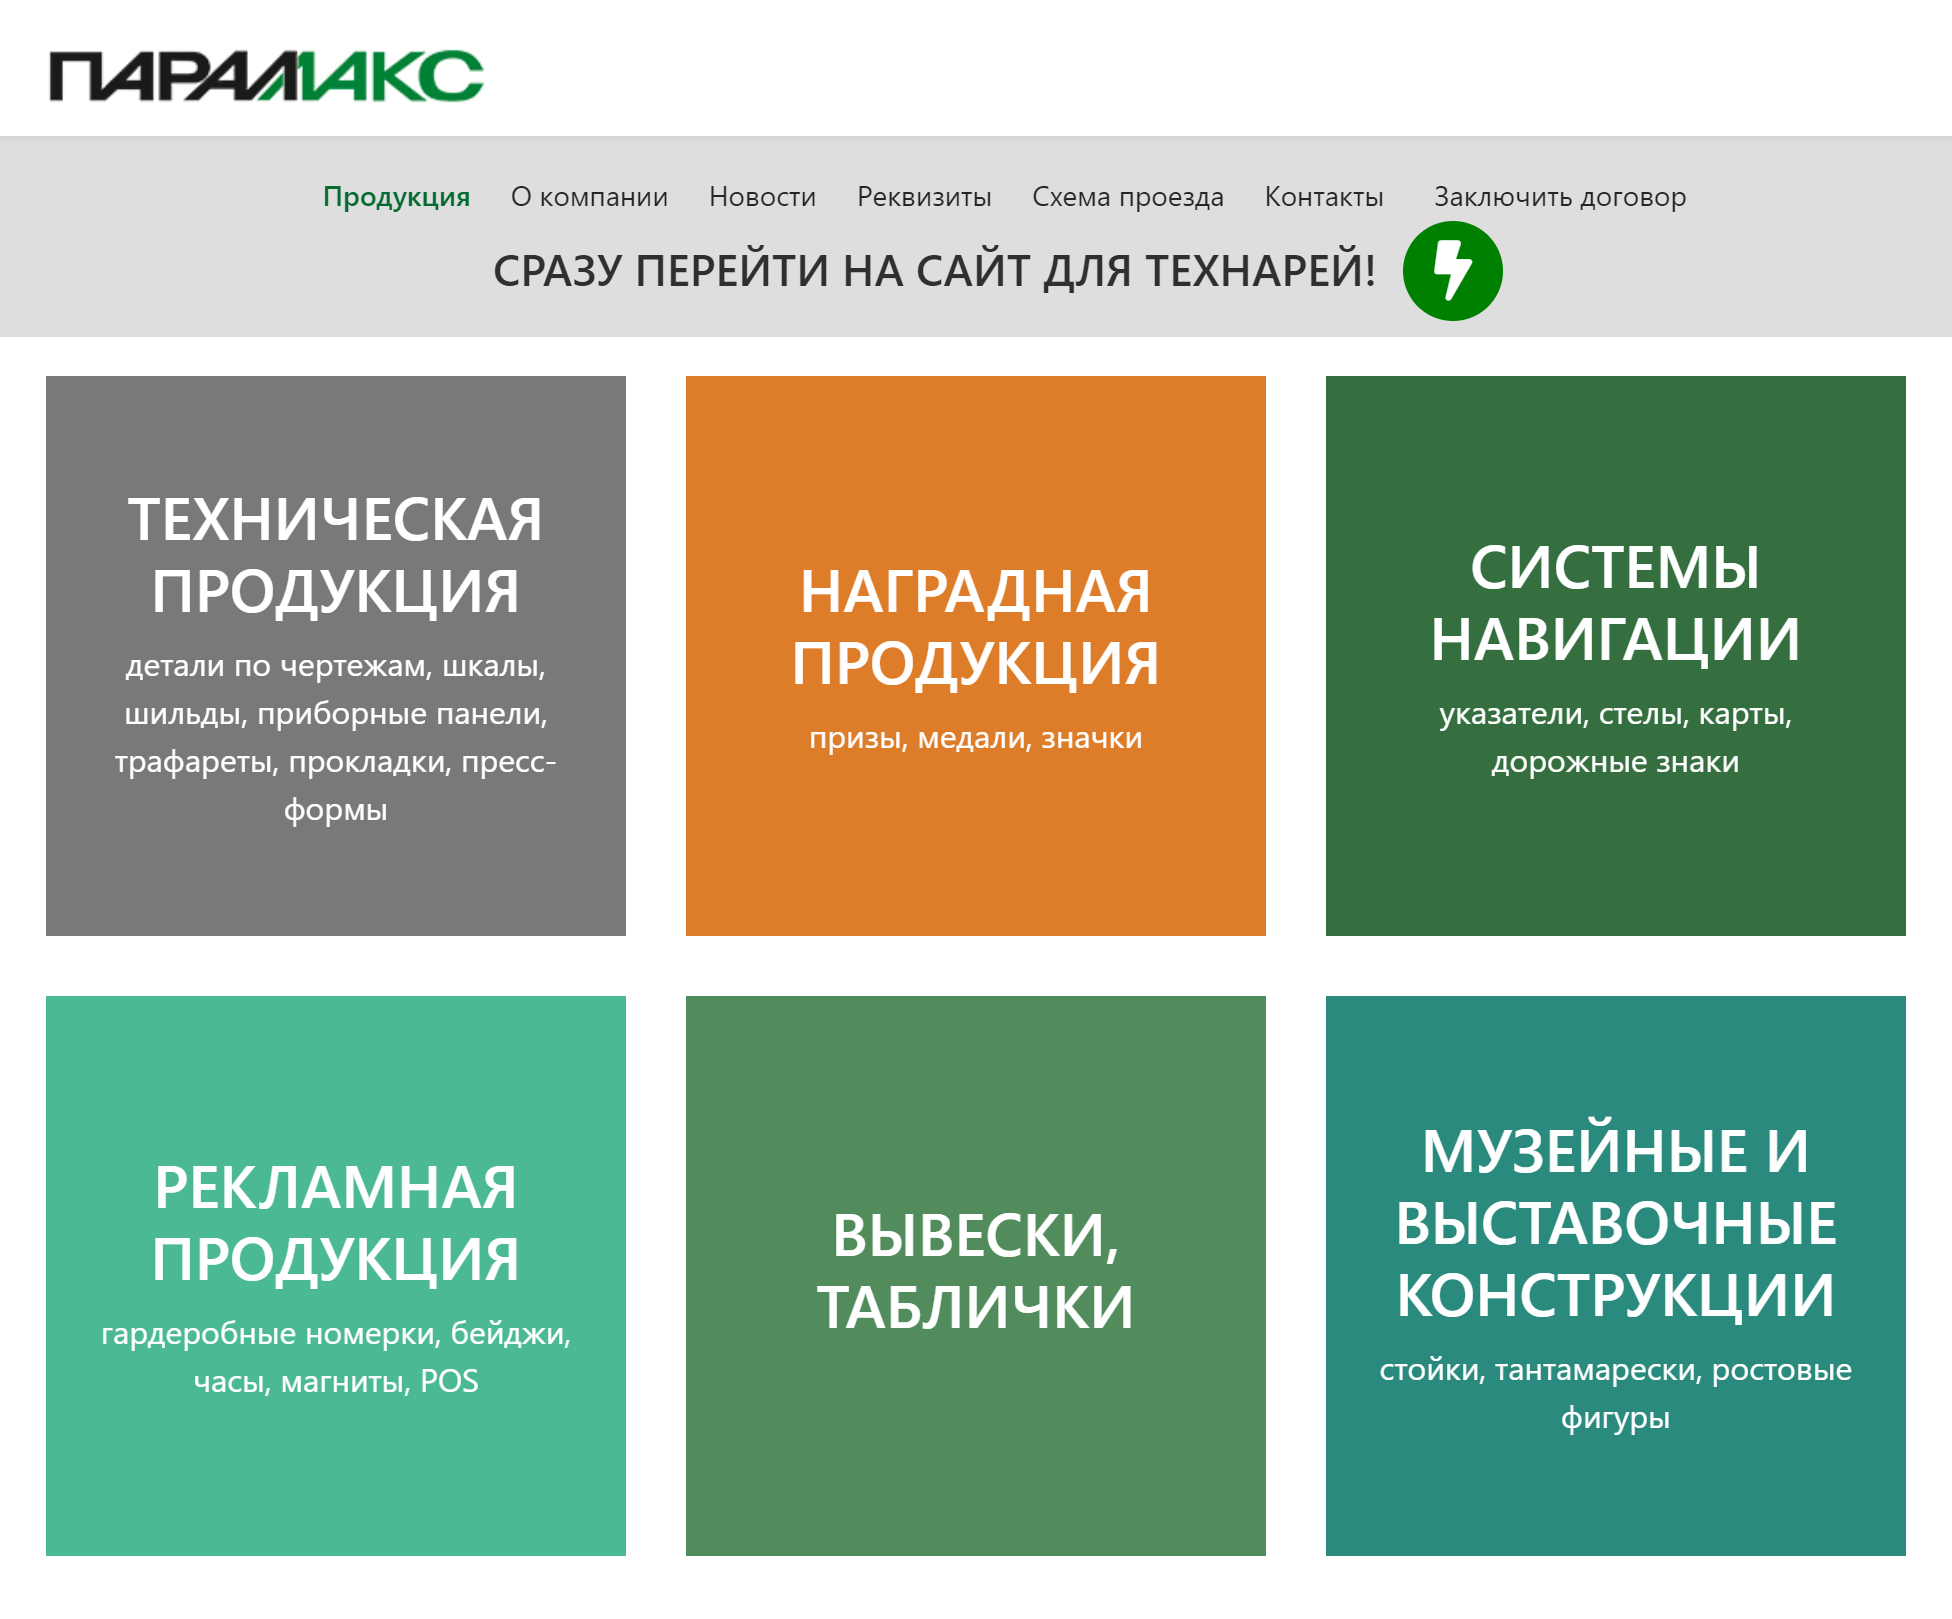Open the Наградная продукция tile

tap(976, 656)
